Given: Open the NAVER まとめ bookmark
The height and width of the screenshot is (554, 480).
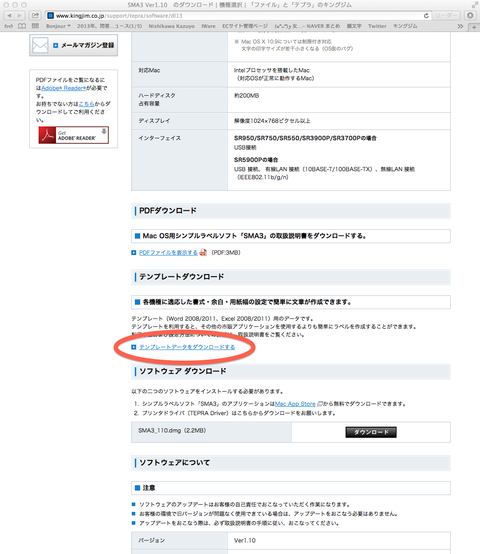Looking at the screenshot, I should (x=307, y=26).
